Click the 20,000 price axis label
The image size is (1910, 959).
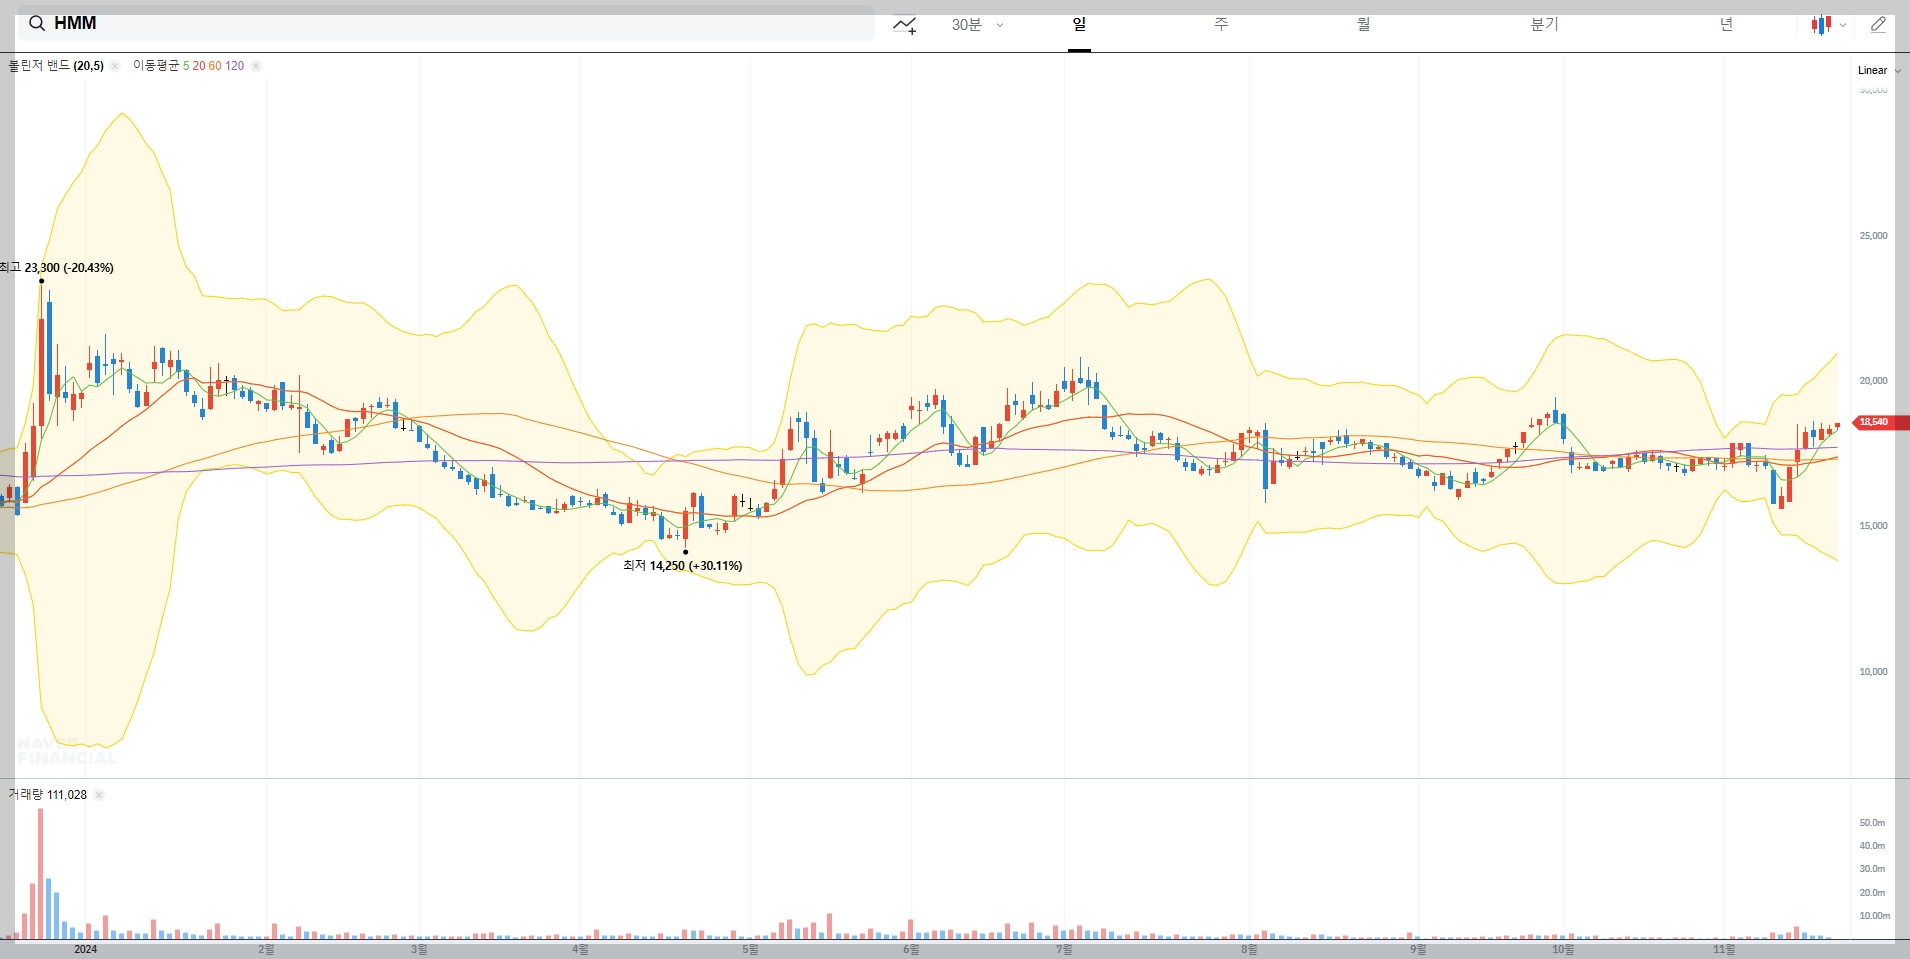tap(1873, 381)
